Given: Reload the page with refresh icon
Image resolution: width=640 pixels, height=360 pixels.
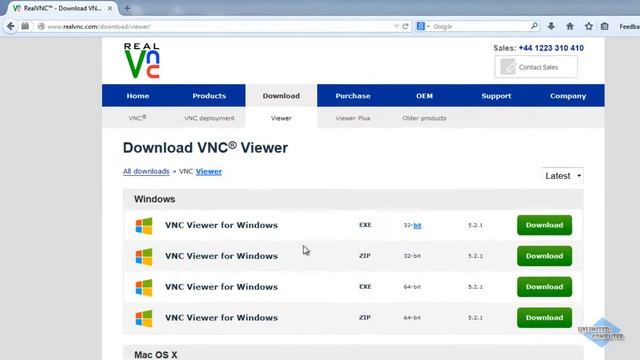Looking at the screenshot, I should point(405,27).
